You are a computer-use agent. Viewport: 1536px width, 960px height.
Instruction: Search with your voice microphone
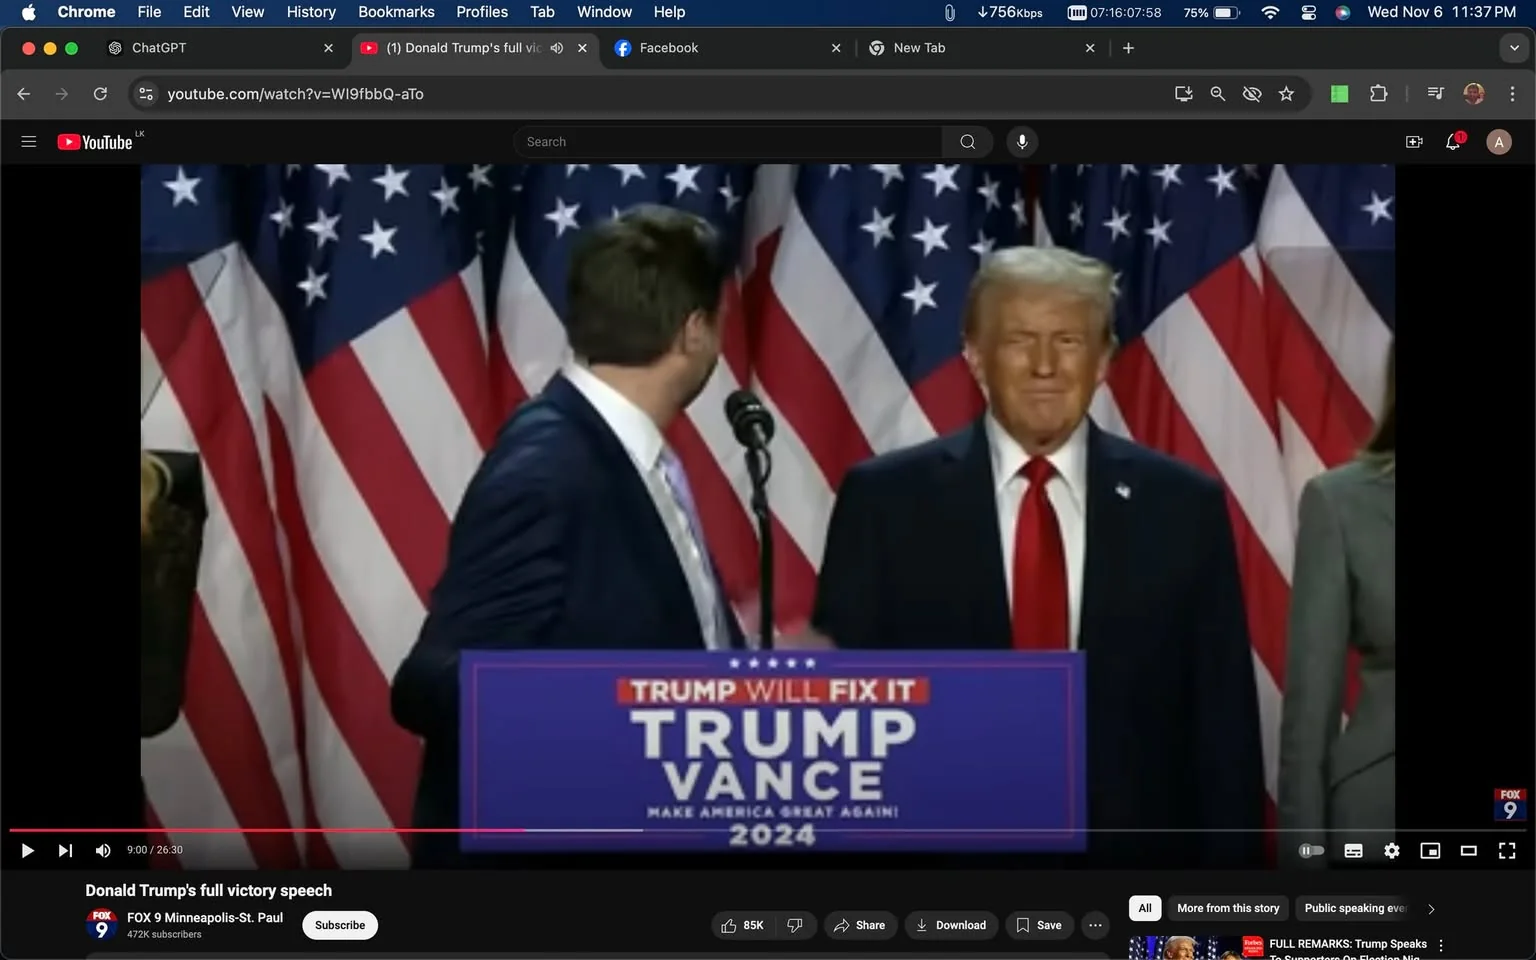1022,142
